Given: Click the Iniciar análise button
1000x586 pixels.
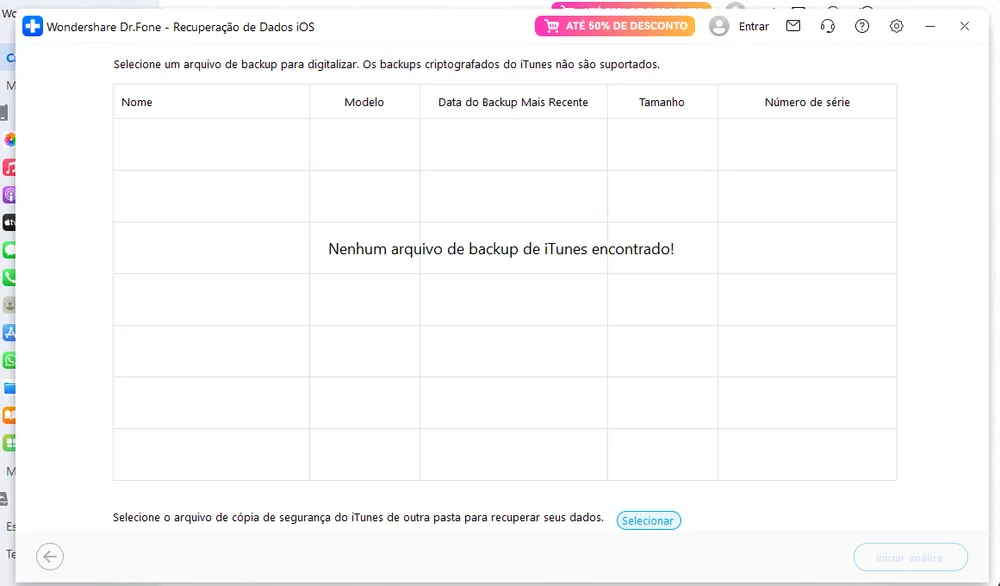Looking at the screenshot, I should 910,557.
